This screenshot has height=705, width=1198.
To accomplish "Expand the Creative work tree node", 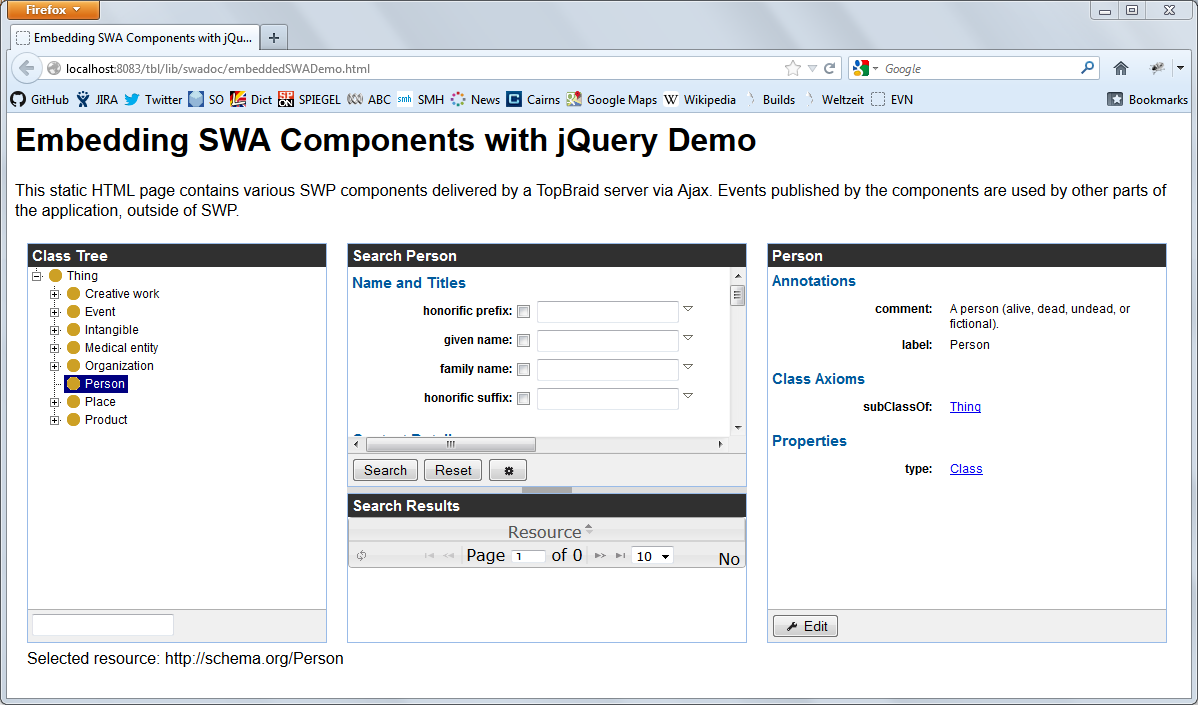I will coord(55,294).
